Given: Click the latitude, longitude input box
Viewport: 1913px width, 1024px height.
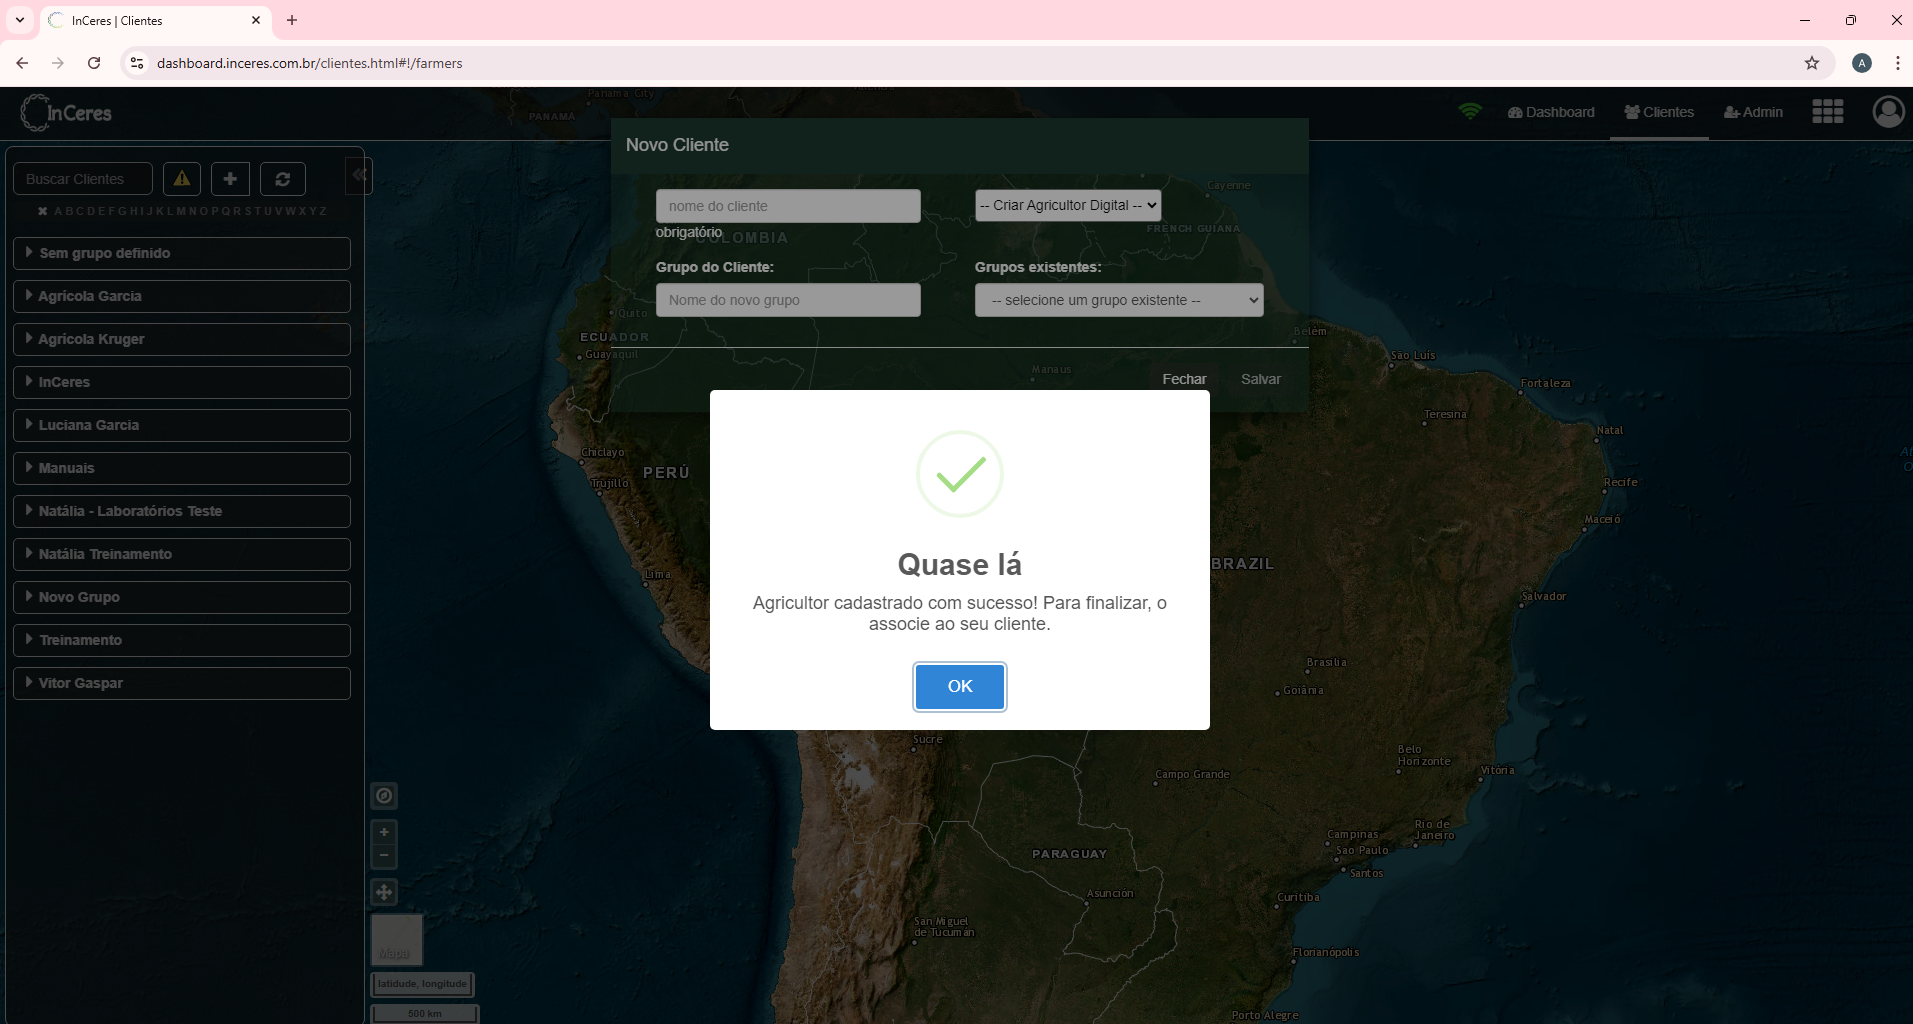Looking at the screenshot, I should click(x=422, y=984).
